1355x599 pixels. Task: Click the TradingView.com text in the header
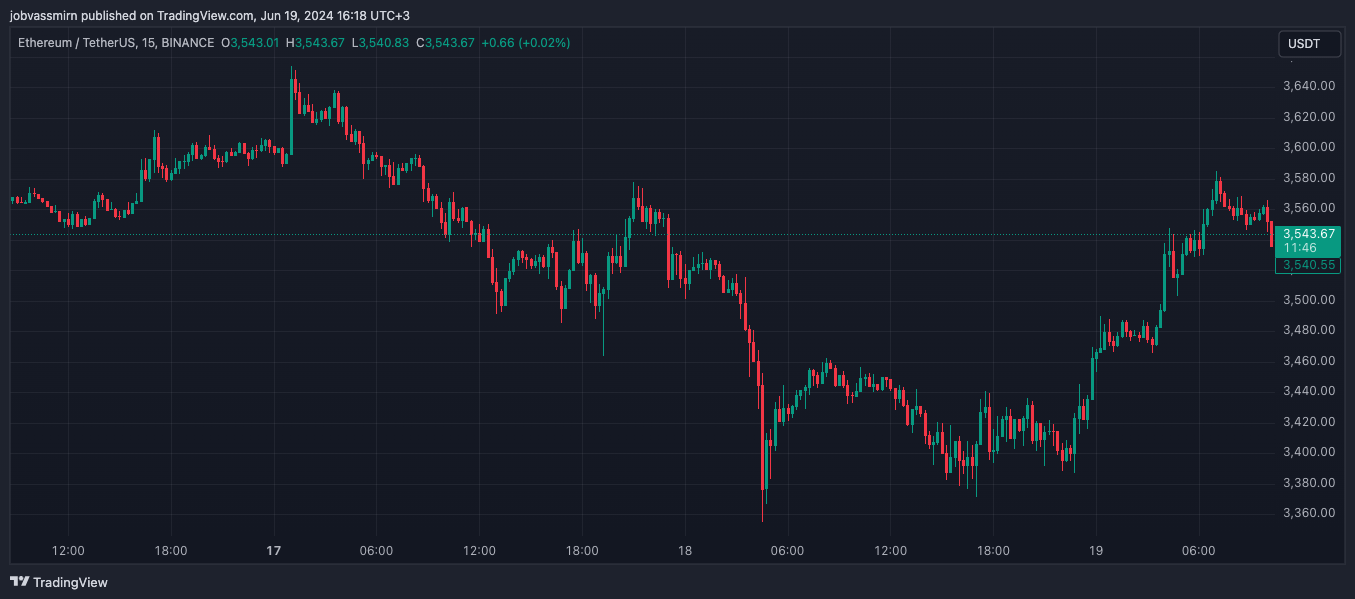click(204, 15)
